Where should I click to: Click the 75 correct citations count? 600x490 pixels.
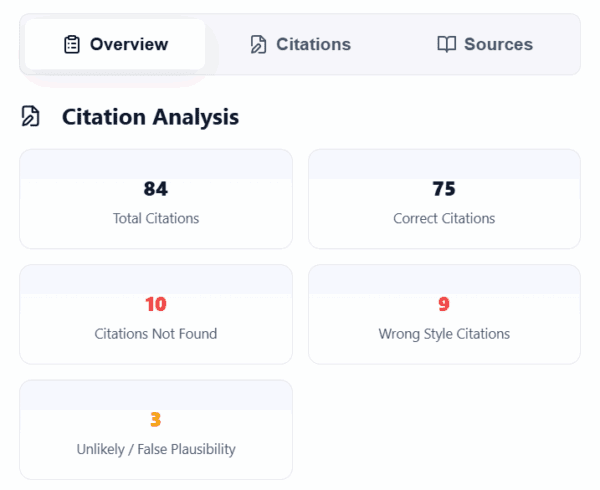(444, 189)
